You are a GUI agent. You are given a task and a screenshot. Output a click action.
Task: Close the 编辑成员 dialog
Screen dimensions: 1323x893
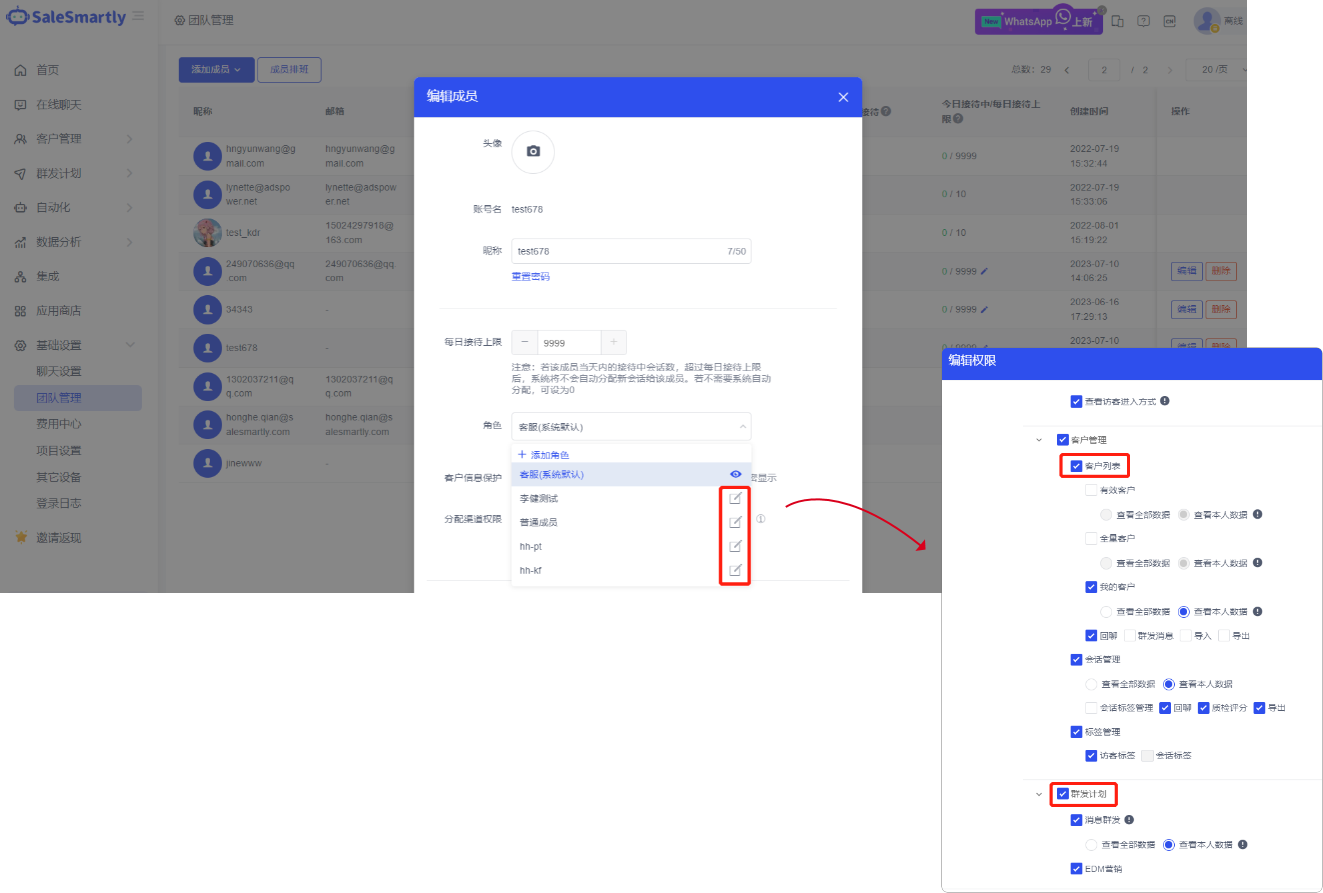pyautogui.click(x=843, y=97)
